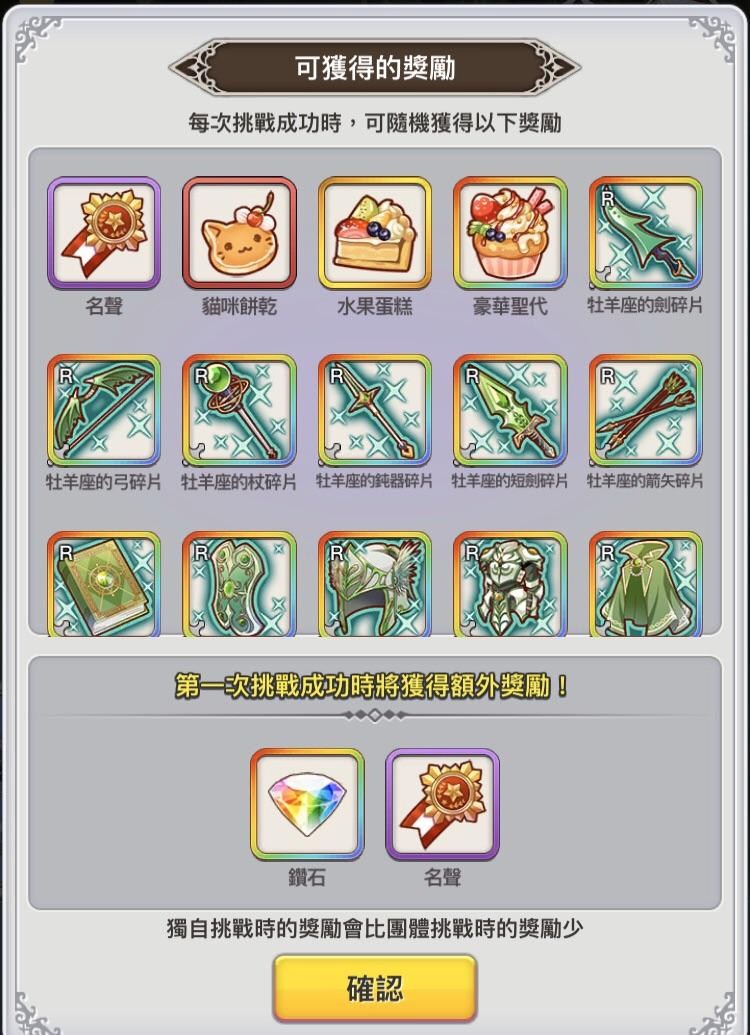Screen dimensions: 750x1035
Task: Tap the 可獲得的獎勵 title banner
Action: tap(375, 67)
